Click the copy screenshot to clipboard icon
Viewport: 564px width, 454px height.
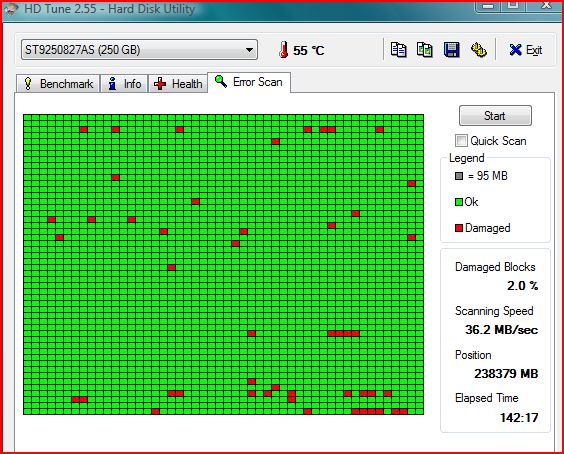click(425, 50)
